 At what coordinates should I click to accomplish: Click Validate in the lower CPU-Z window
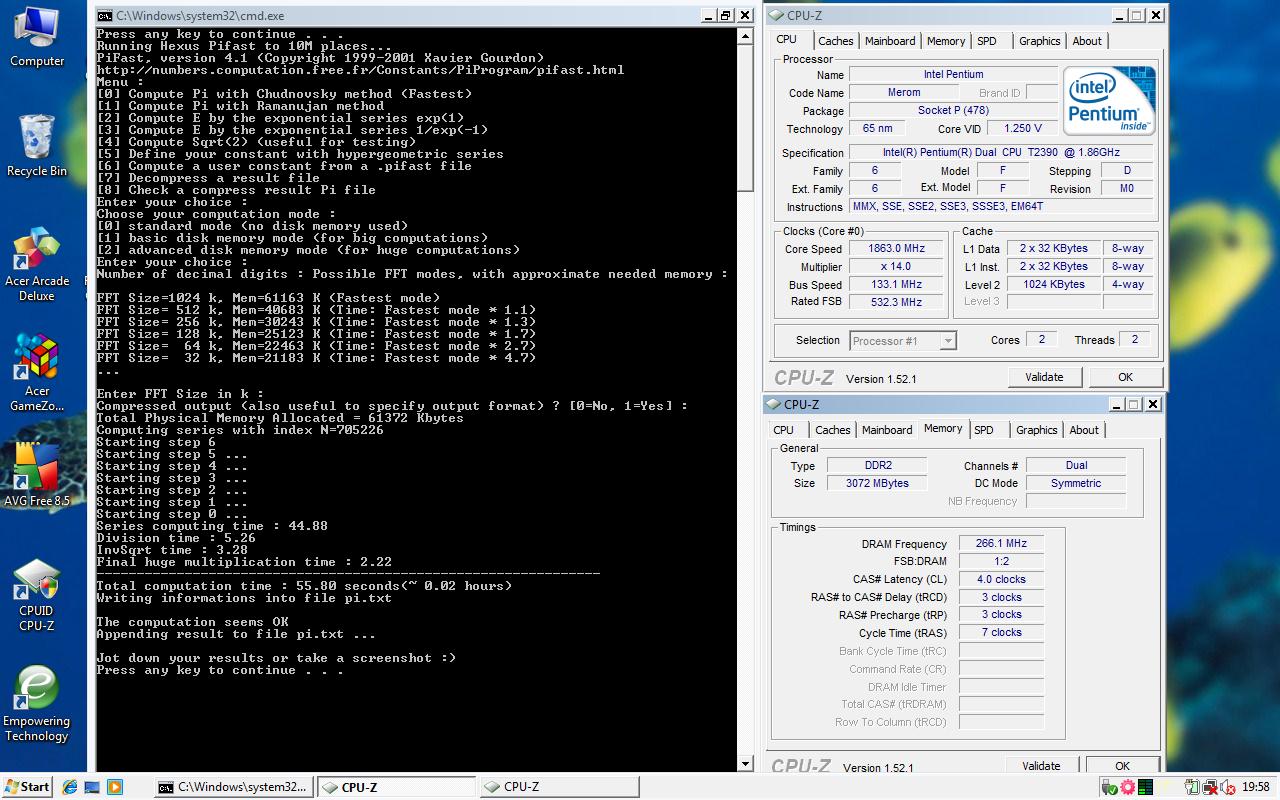click(x=1041, y=766)
